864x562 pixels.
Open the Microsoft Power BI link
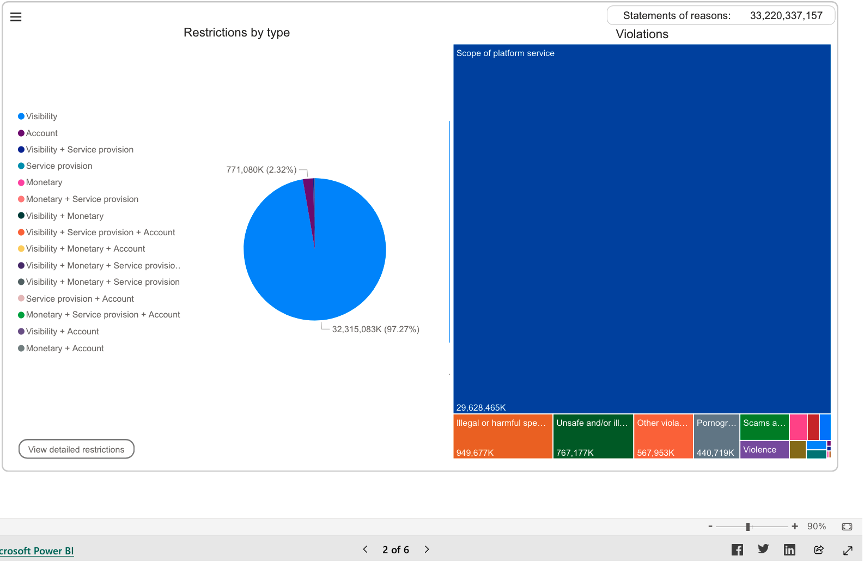(x=36, y=551)
